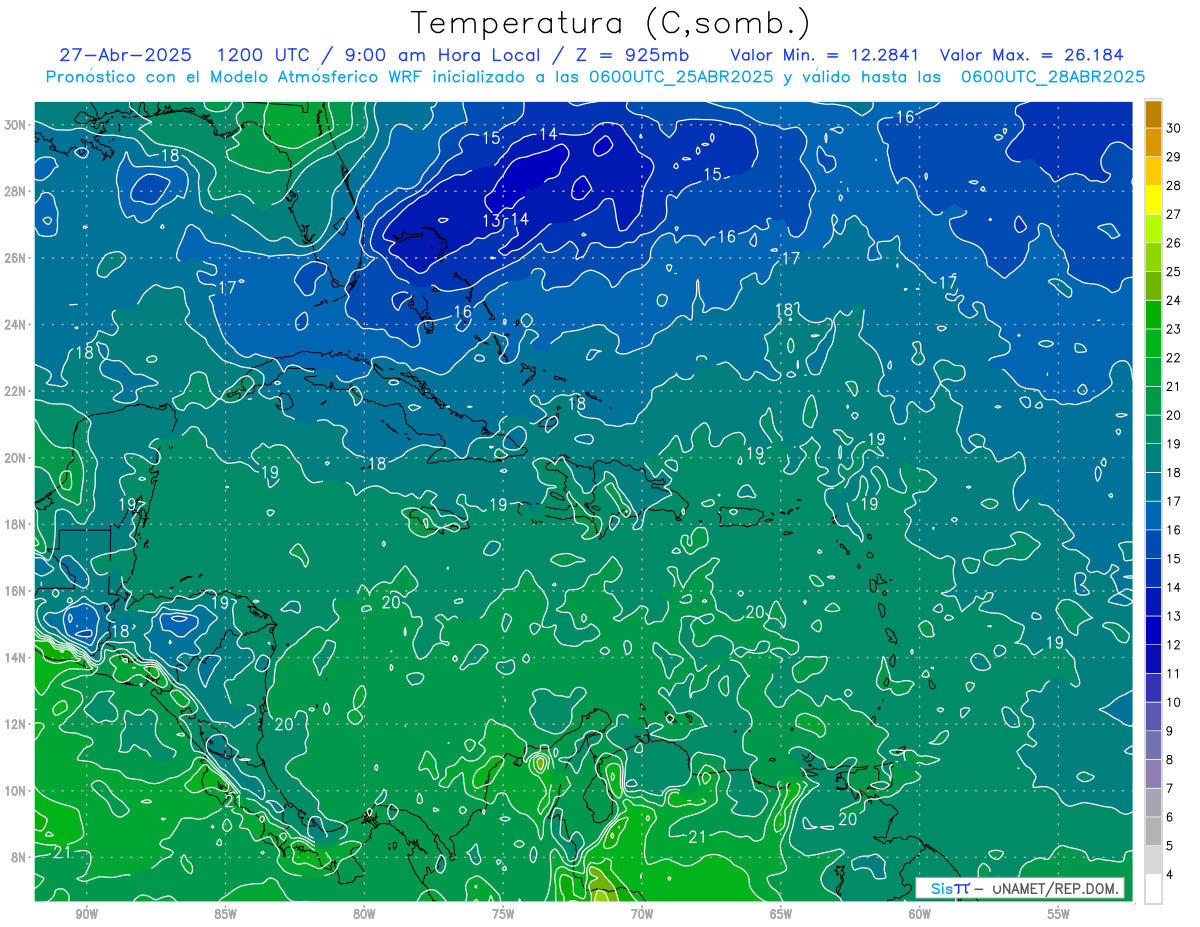Click the color scale number "29"
The image size is (1200, 927).
pyautogui.click(x=1173, y=156)
